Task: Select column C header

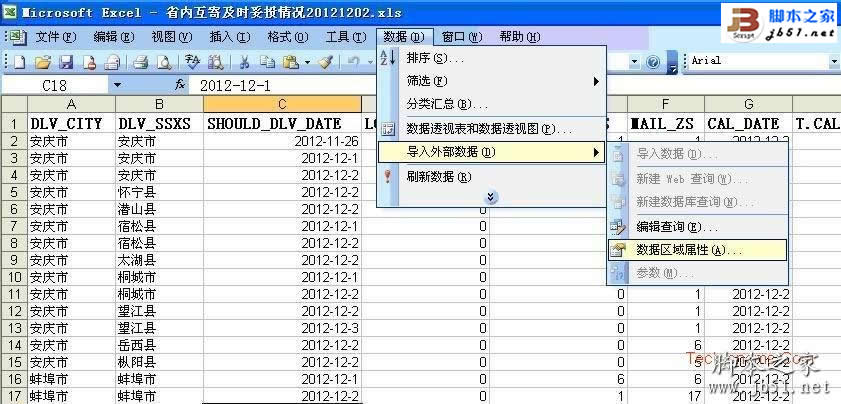Action: click(283, 104)
